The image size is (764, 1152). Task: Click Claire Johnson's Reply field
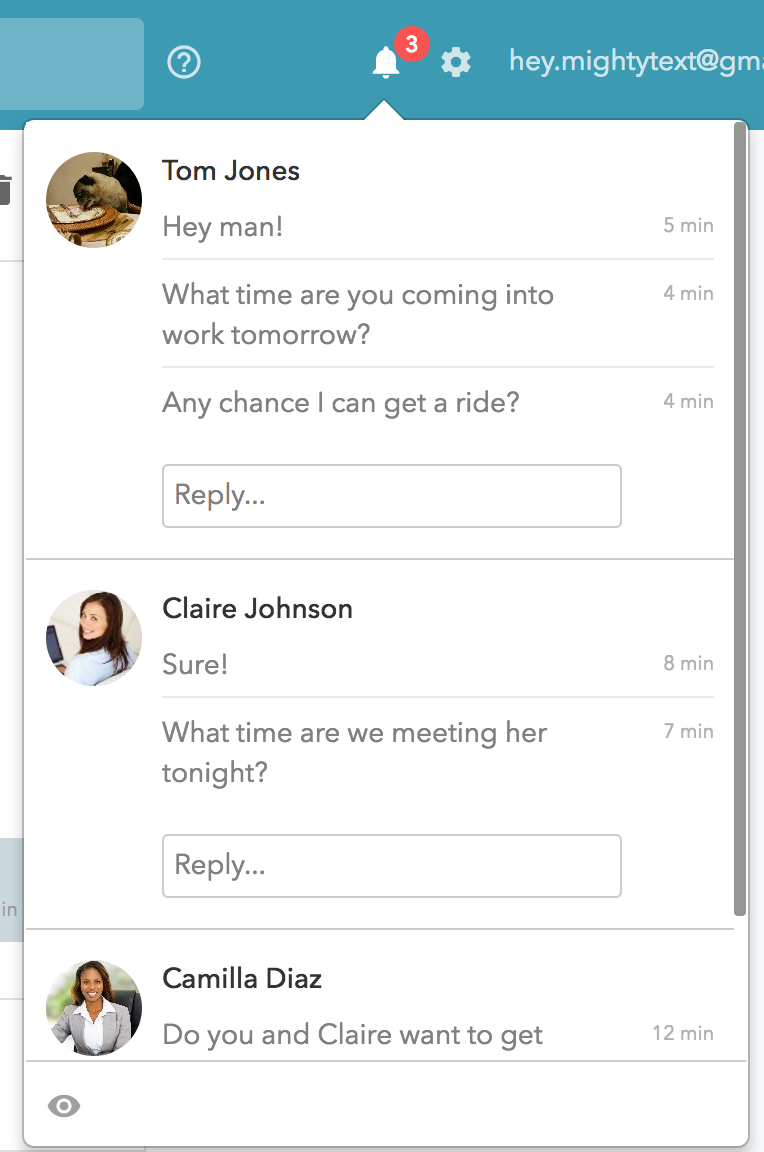[391, 865]
